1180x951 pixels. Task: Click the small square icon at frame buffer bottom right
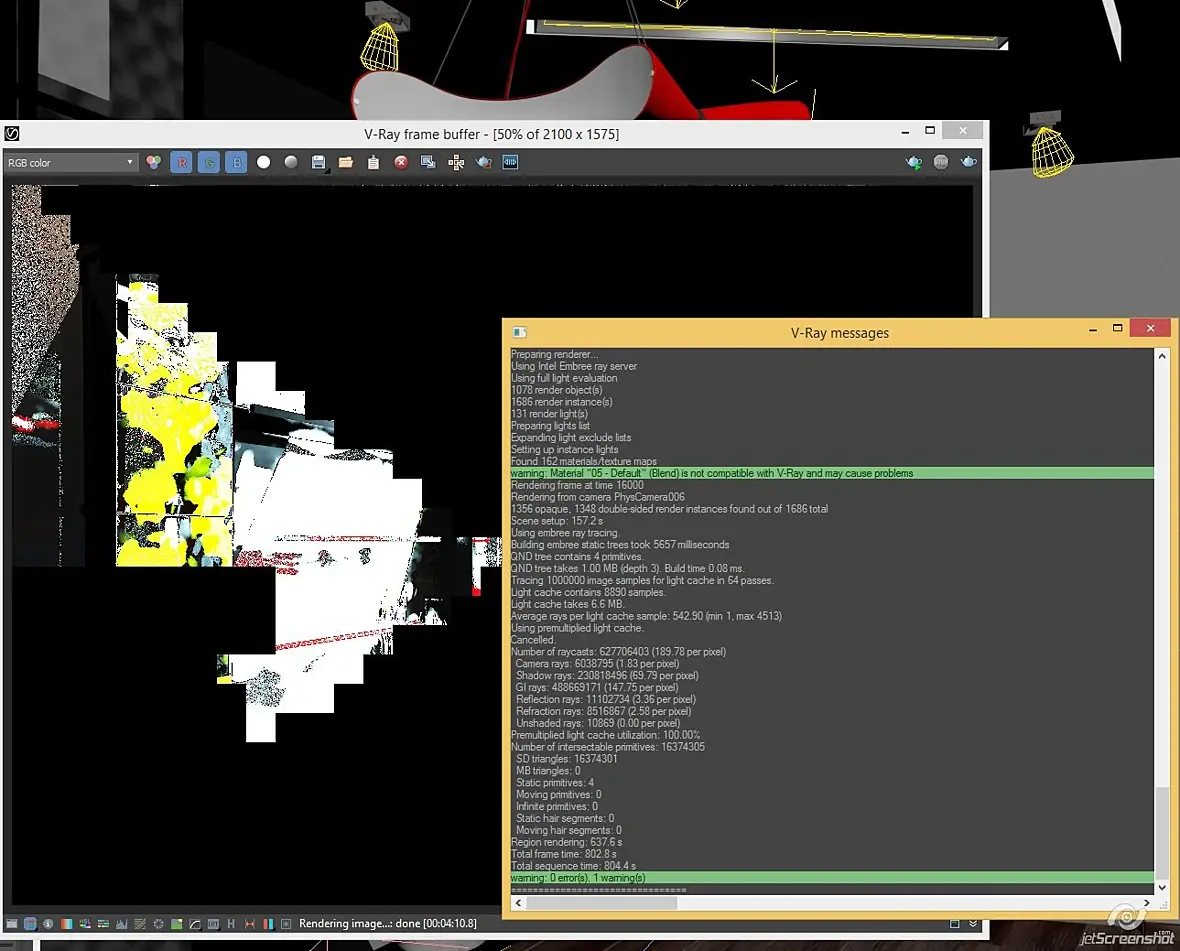(x=954, y=923)
